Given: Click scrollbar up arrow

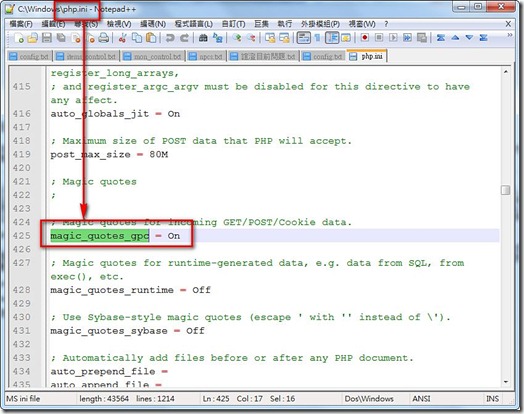Looking at the screenshot, I should pyautogui.click(x=506, y=72).
